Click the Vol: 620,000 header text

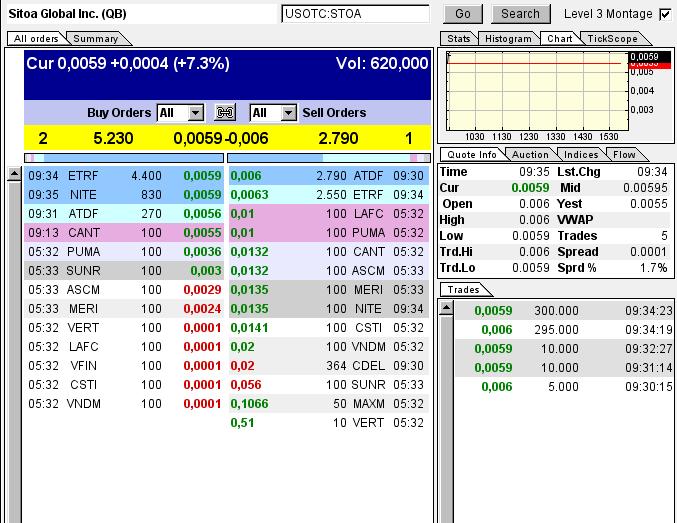pos(382,63)
